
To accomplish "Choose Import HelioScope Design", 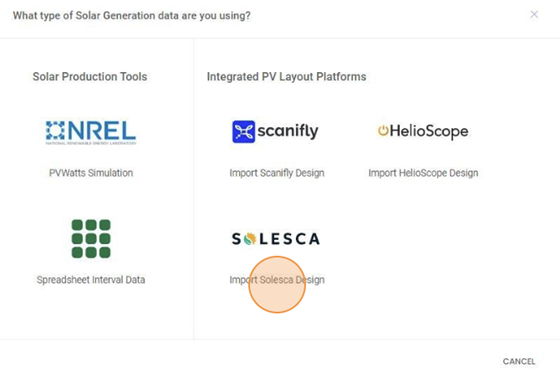I will [423, 173].
